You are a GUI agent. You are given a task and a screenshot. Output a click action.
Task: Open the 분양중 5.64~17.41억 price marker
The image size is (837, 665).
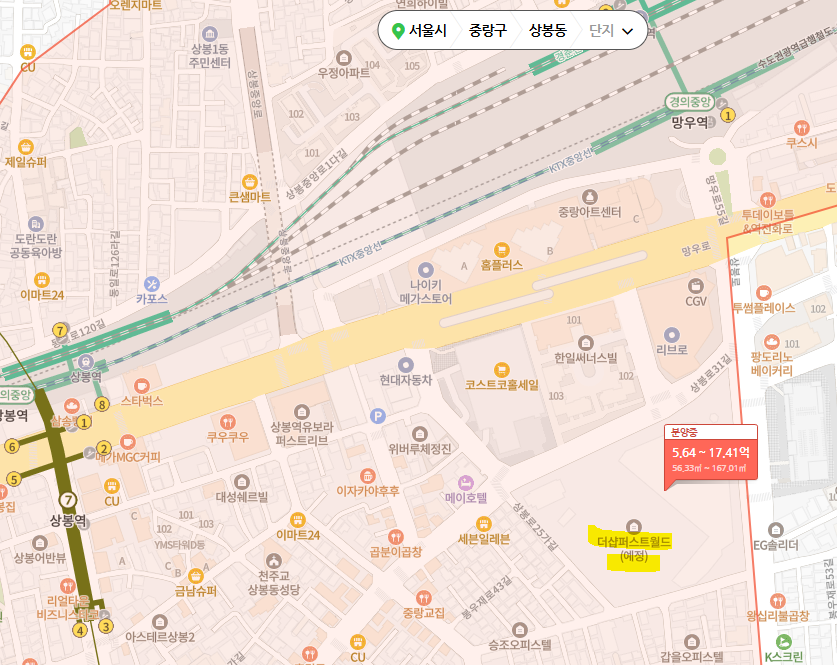[710, 453]
